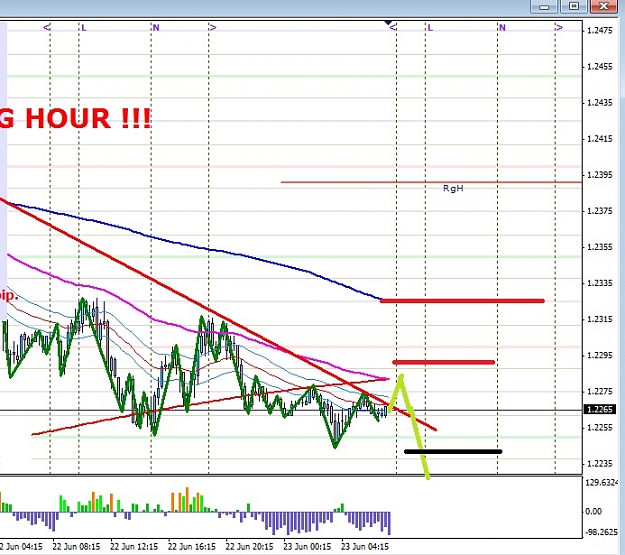Viewport: 625px width, 555px height.
Task: Click the indicator zero level 0.00
Action: click(593, 511)
